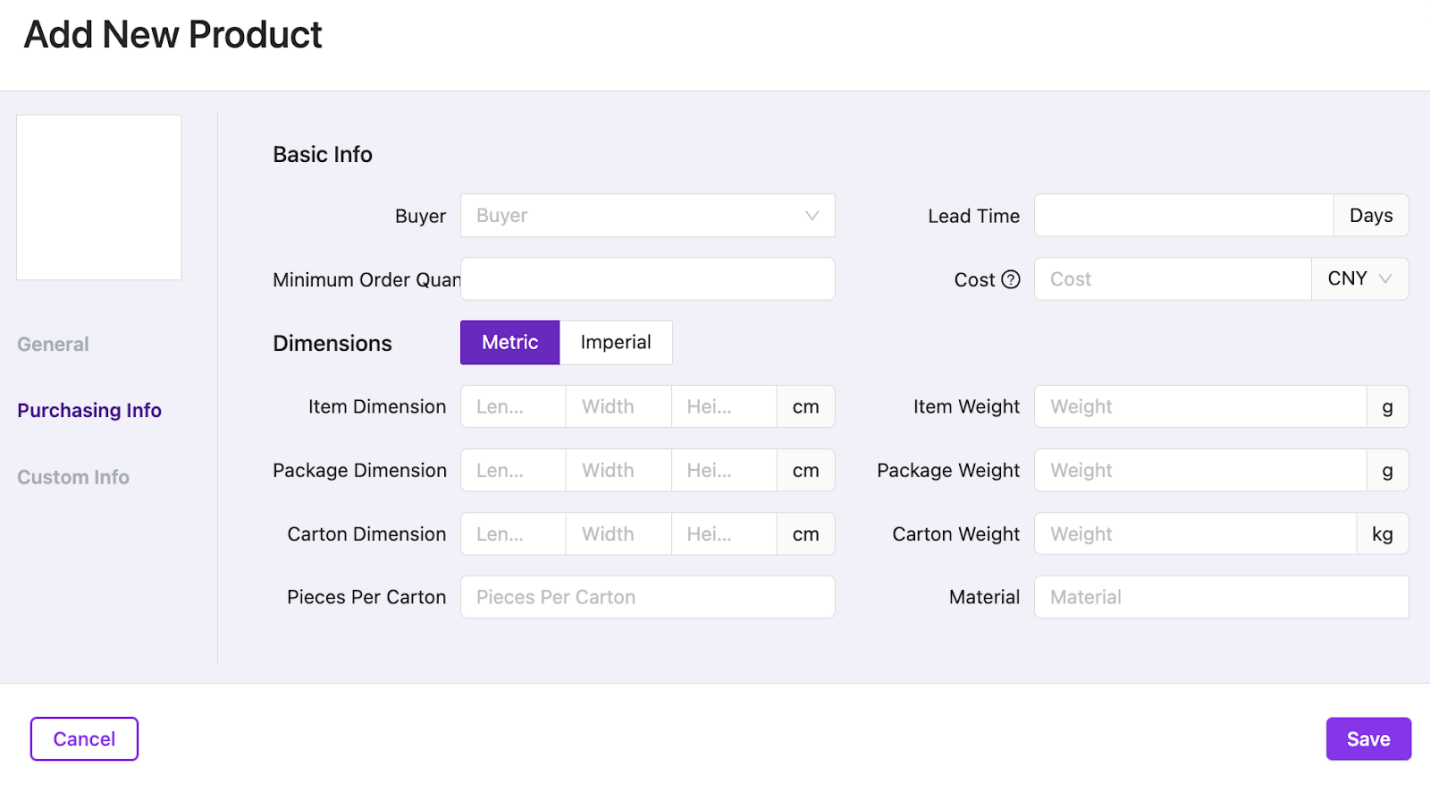Focus the Lead Time input field

(x=1184, y=215)
